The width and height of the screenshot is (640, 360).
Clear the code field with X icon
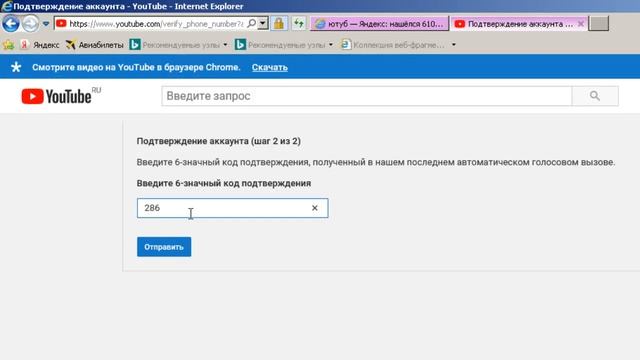point(315,208)
